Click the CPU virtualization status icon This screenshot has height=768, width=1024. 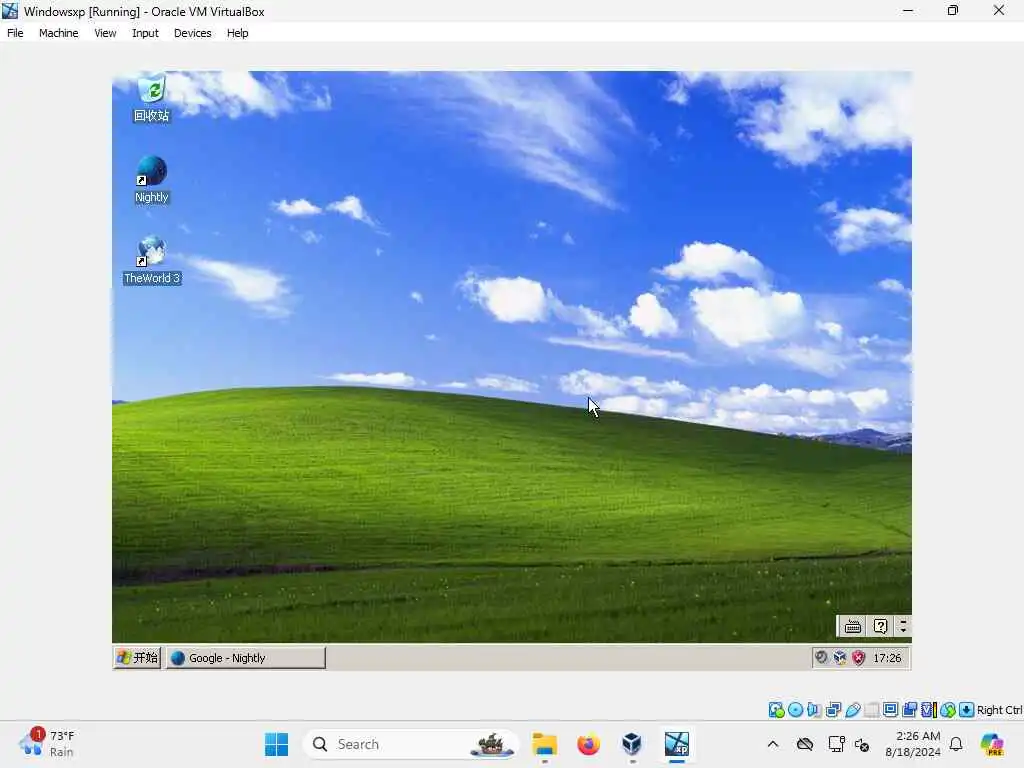point(929,710)
